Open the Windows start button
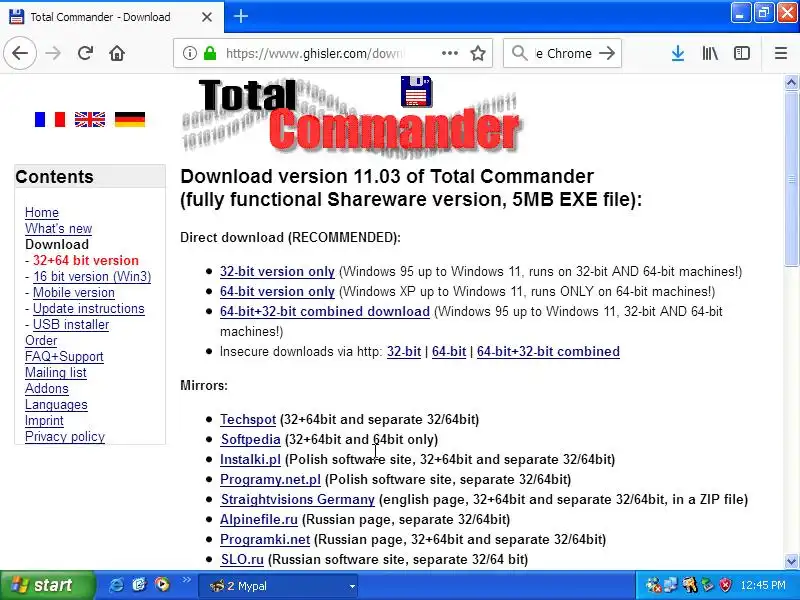The image size is (800, 600). tap(47, 585)
